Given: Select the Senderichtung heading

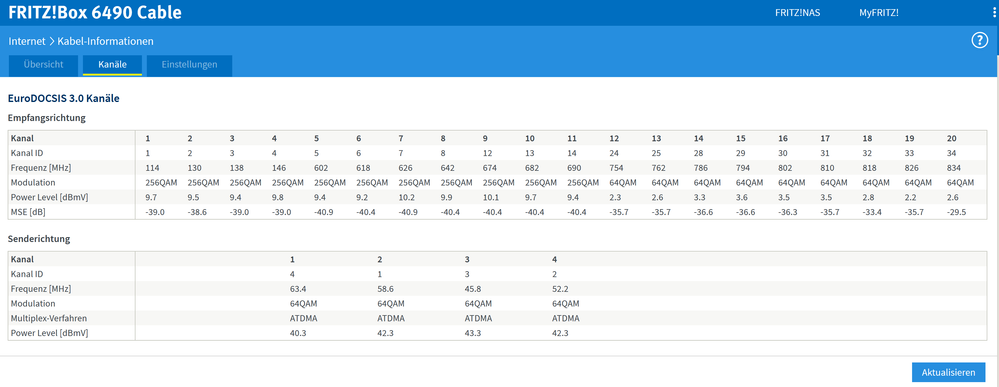Looking at the screenshot, I should [39, 239].
